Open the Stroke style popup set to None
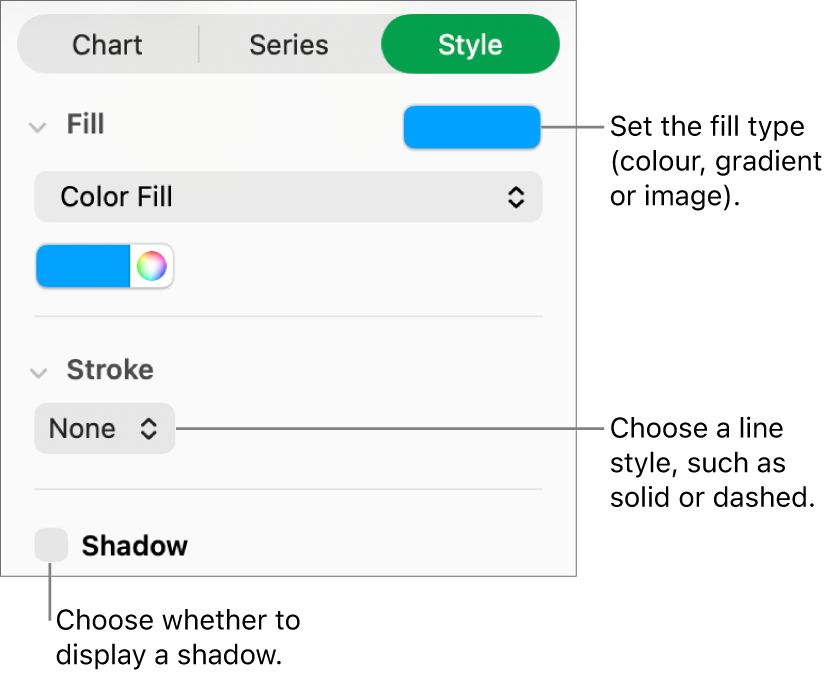Viewport: 830px width, 673px height. (x=104, y=428)
